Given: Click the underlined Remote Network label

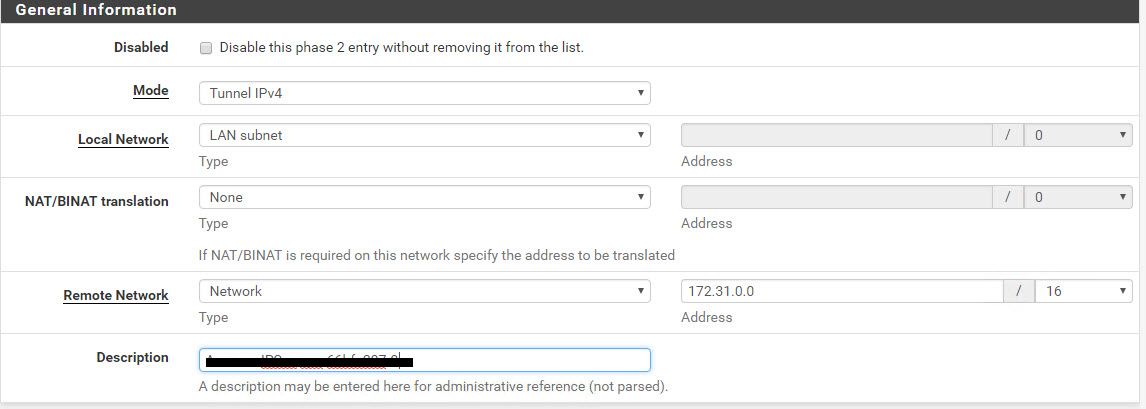Looking at the screenshot, I should [x=116, y=296].
